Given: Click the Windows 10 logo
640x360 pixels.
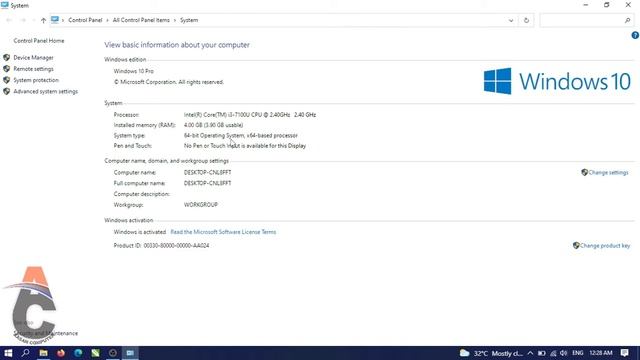Looking at the screenshot, I should pyautogui.click(x=557, y=81).
